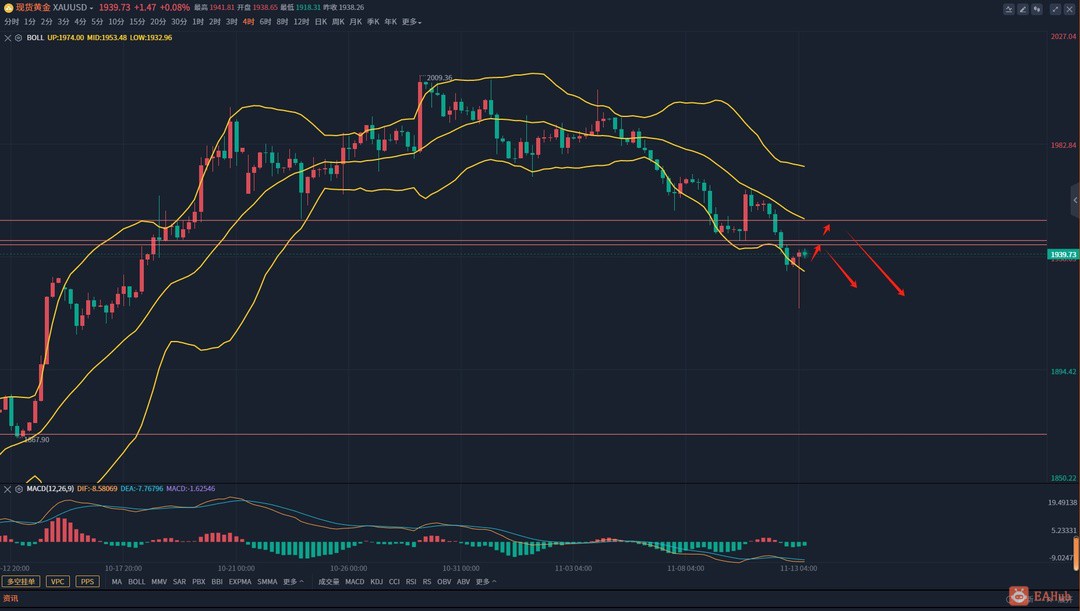Screen dimensions: 1080x611
Task: Toggle the SMMA overlay indicator
Action: tap(267, 582)
